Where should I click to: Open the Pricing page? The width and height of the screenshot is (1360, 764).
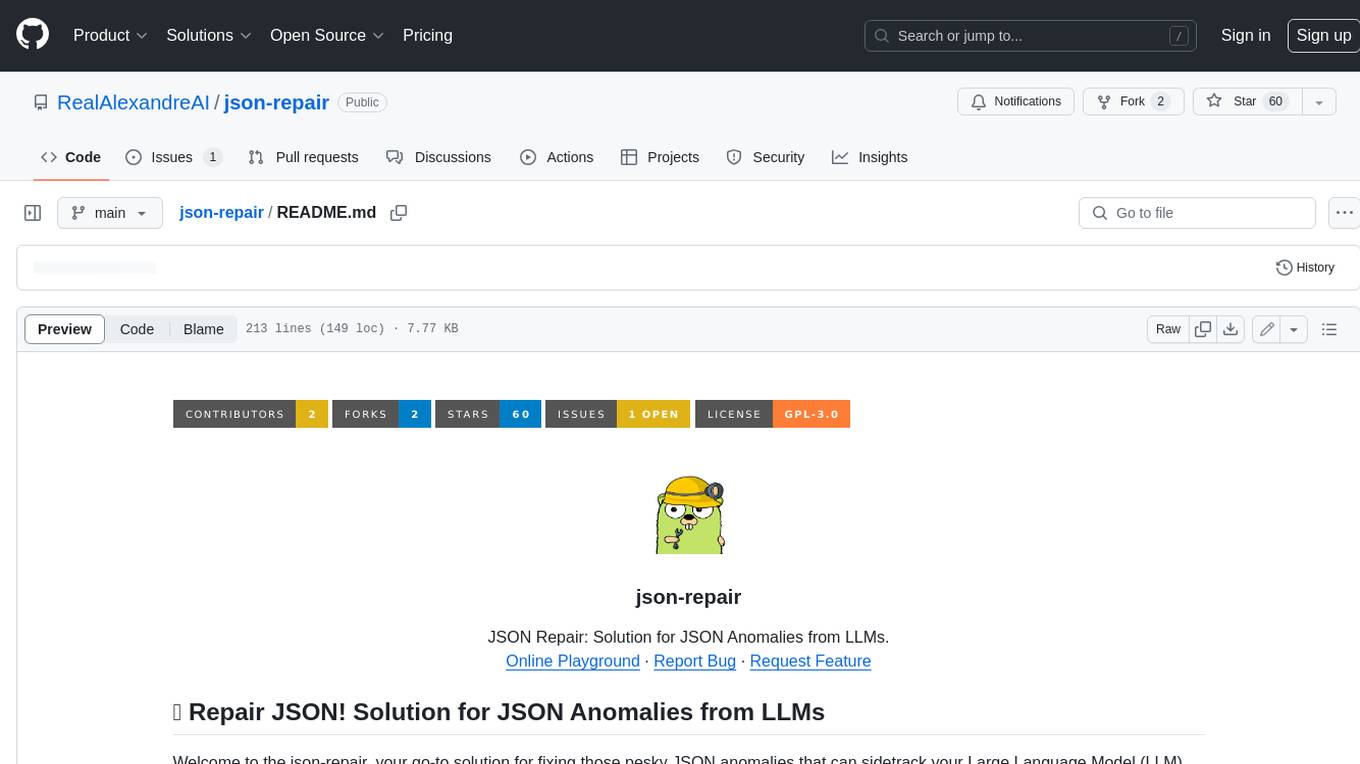coord(427,35)
